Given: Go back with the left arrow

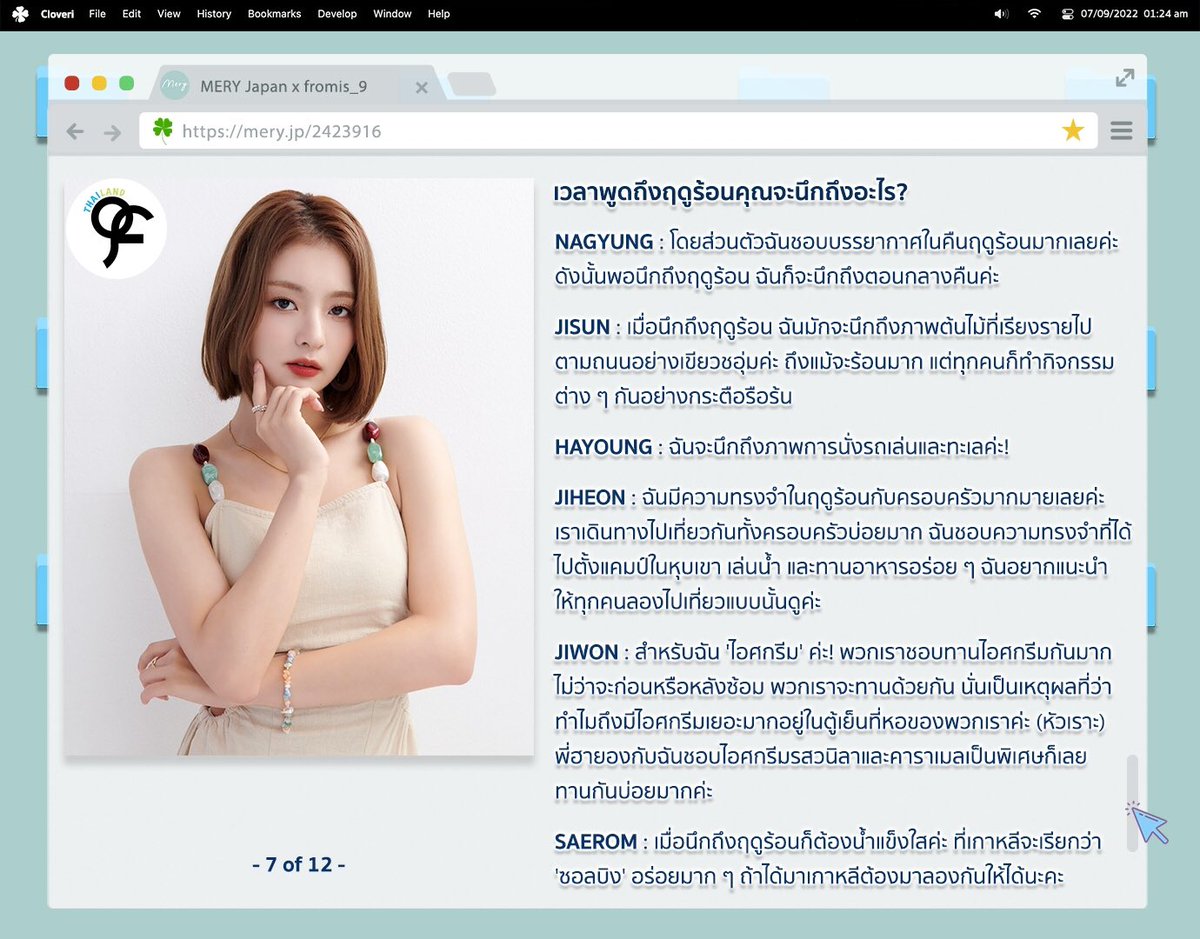Looking at the screenshot, I should pyautogui.click(x=75, y=132).
